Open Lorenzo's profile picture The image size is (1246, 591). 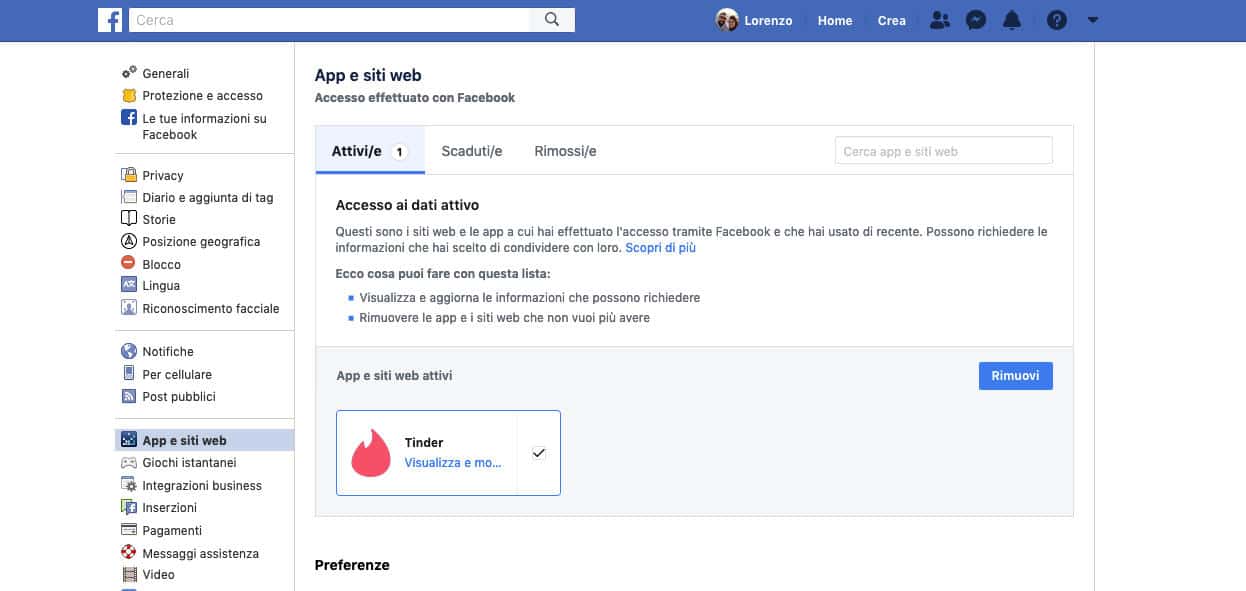point(727,20)
